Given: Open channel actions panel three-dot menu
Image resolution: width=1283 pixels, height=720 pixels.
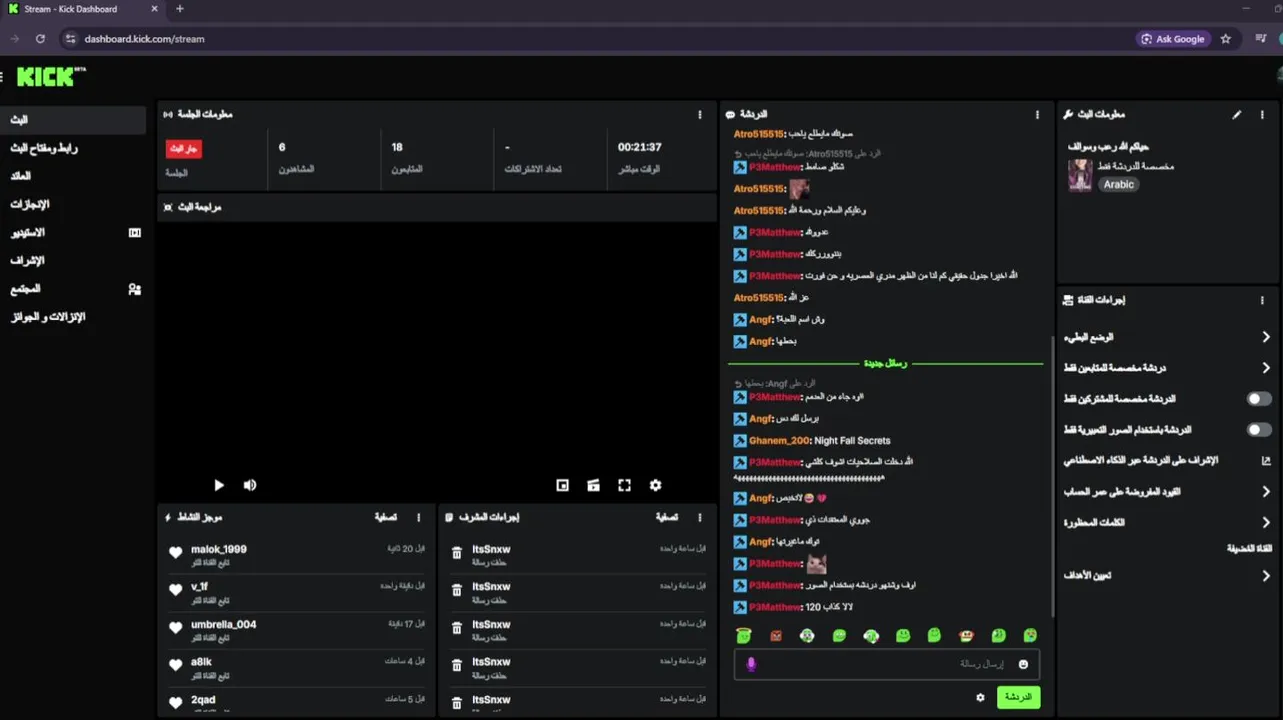Looking at the screenshot, I should point(1262,300).
